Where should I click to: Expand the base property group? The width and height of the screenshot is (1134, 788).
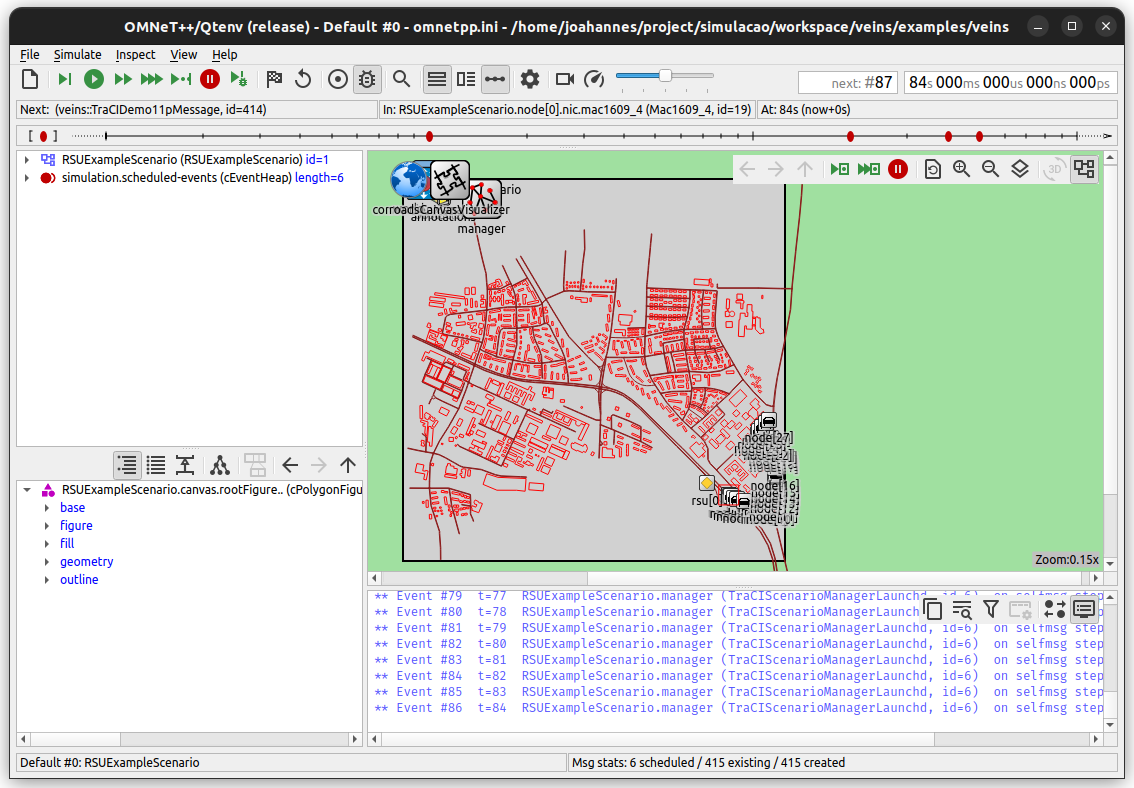[47, 508]
